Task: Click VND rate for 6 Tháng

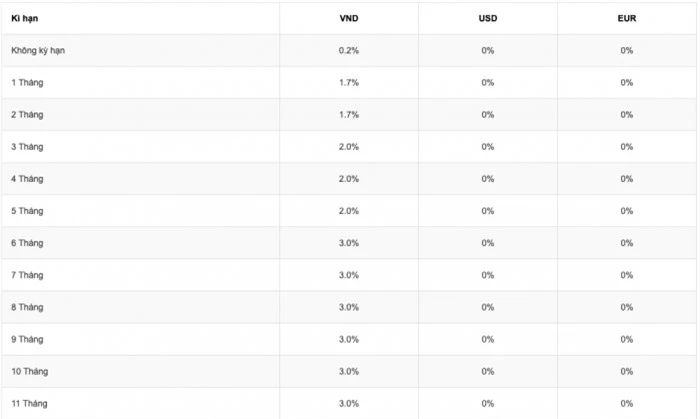Action: coord(348,243)
